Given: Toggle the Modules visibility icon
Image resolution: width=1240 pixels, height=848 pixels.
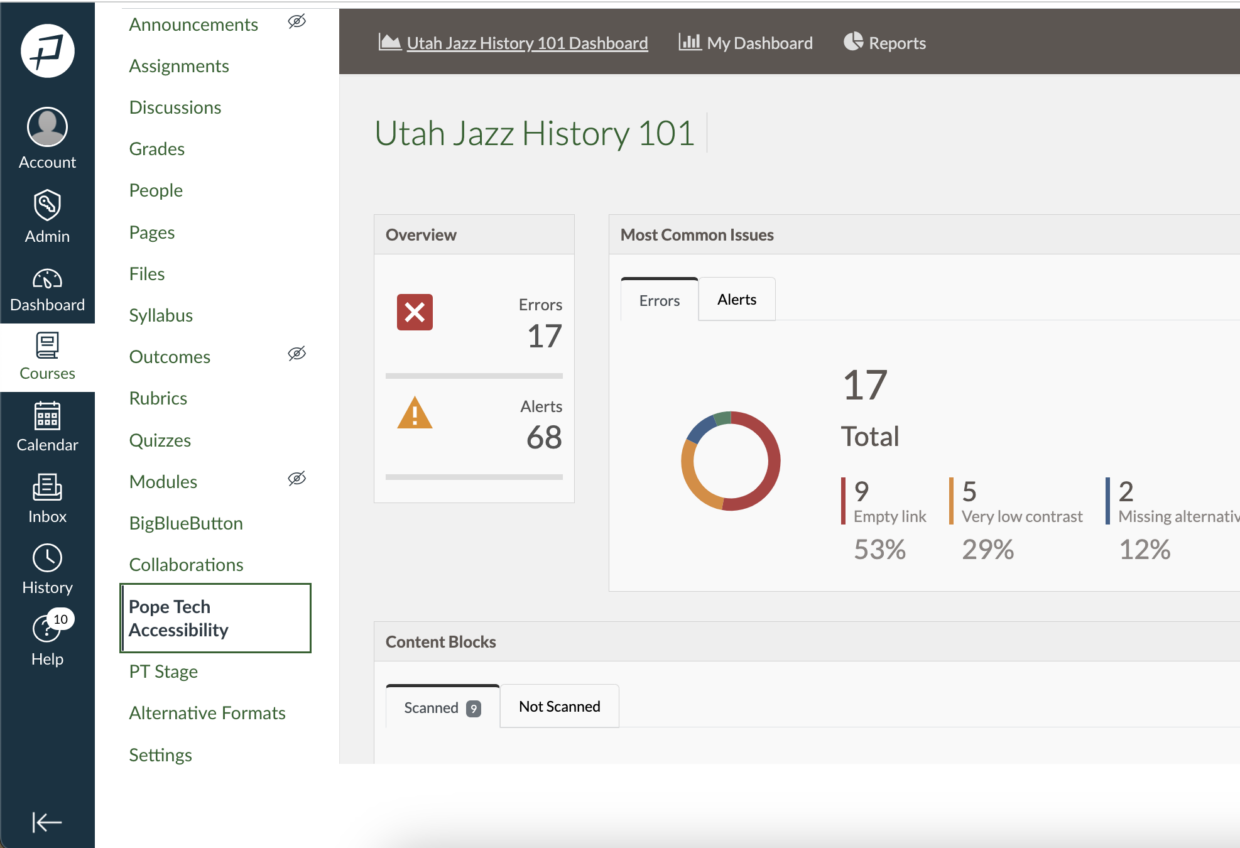Looking at the screenshot, I should 296,479.
